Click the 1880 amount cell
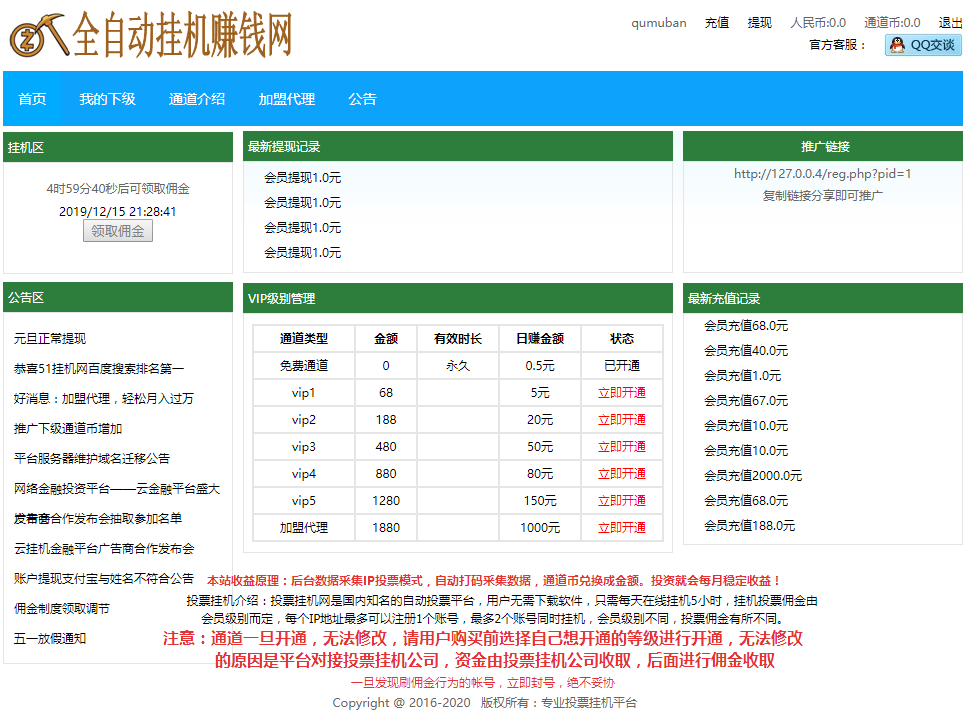The width and height of the screenshot is (968, 712). point(386,528)
